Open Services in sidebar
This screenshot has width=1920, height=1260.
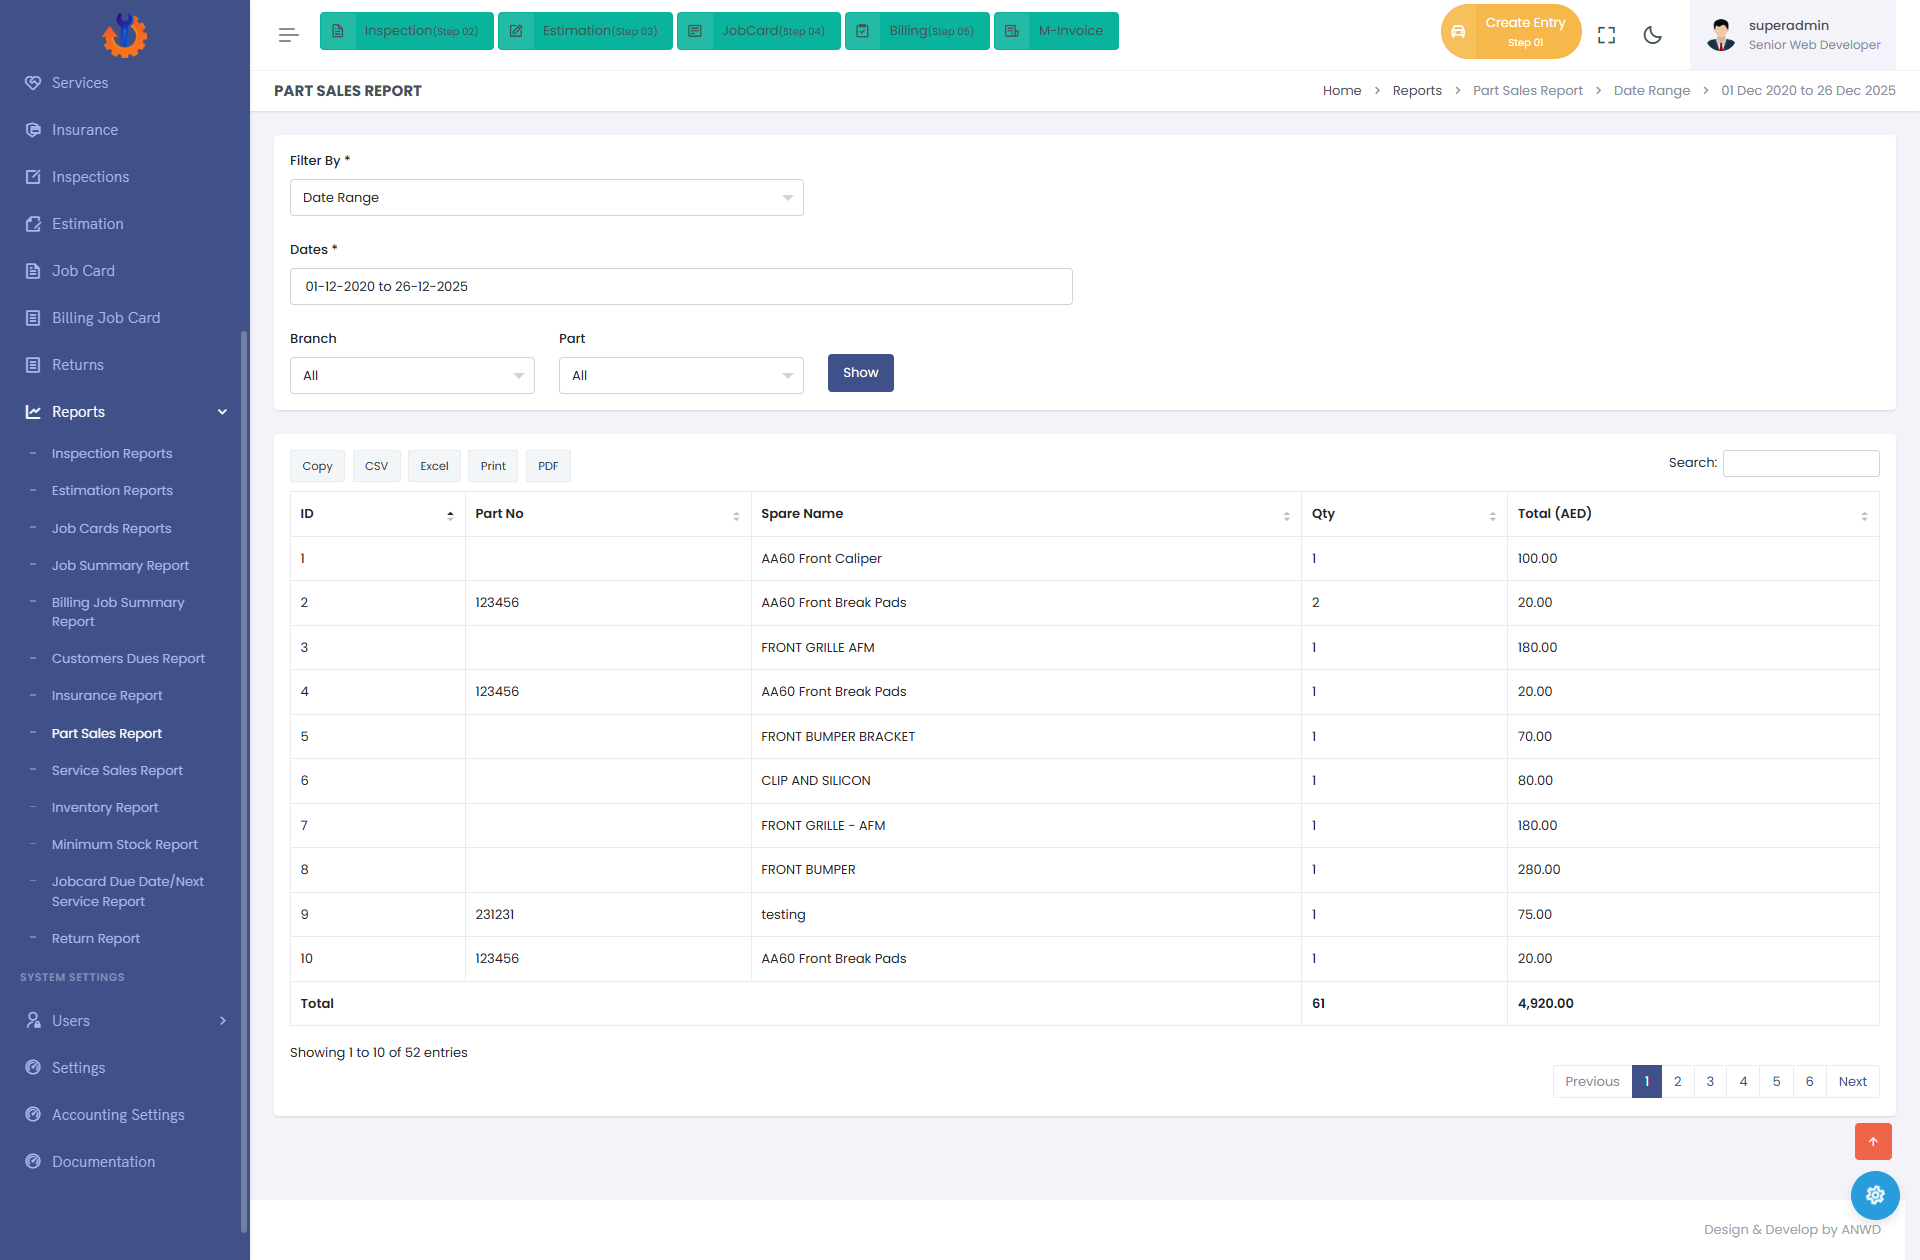80,83
